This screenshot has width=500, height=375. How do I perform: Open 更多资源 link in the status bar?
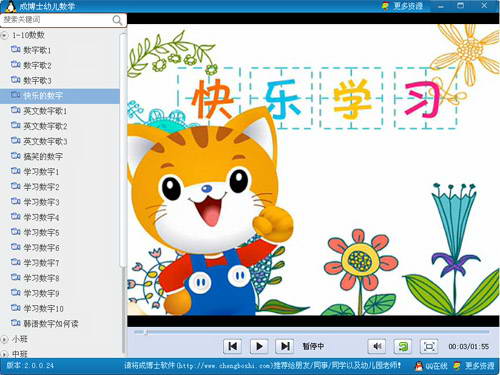(474, 366)
